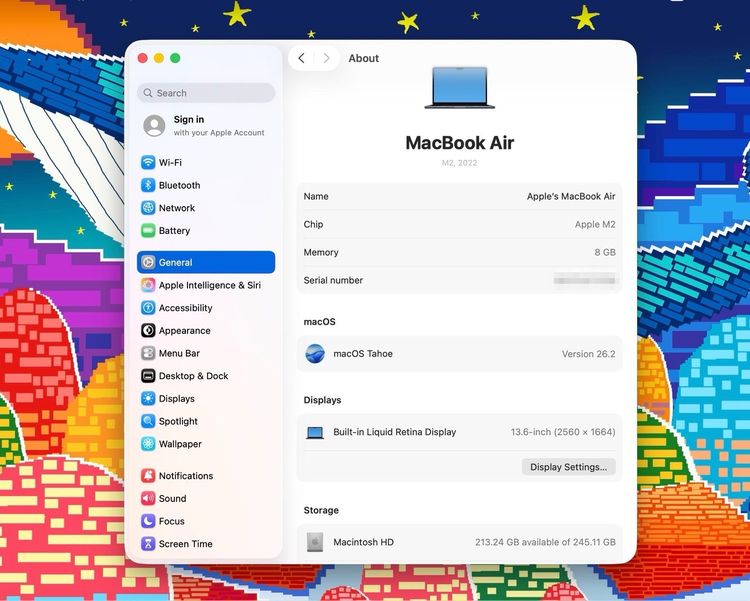Click the name value "Apple's MacBook Air"
Image resolution: width=750 pixels, height=601 pixels.
[571, 196]
